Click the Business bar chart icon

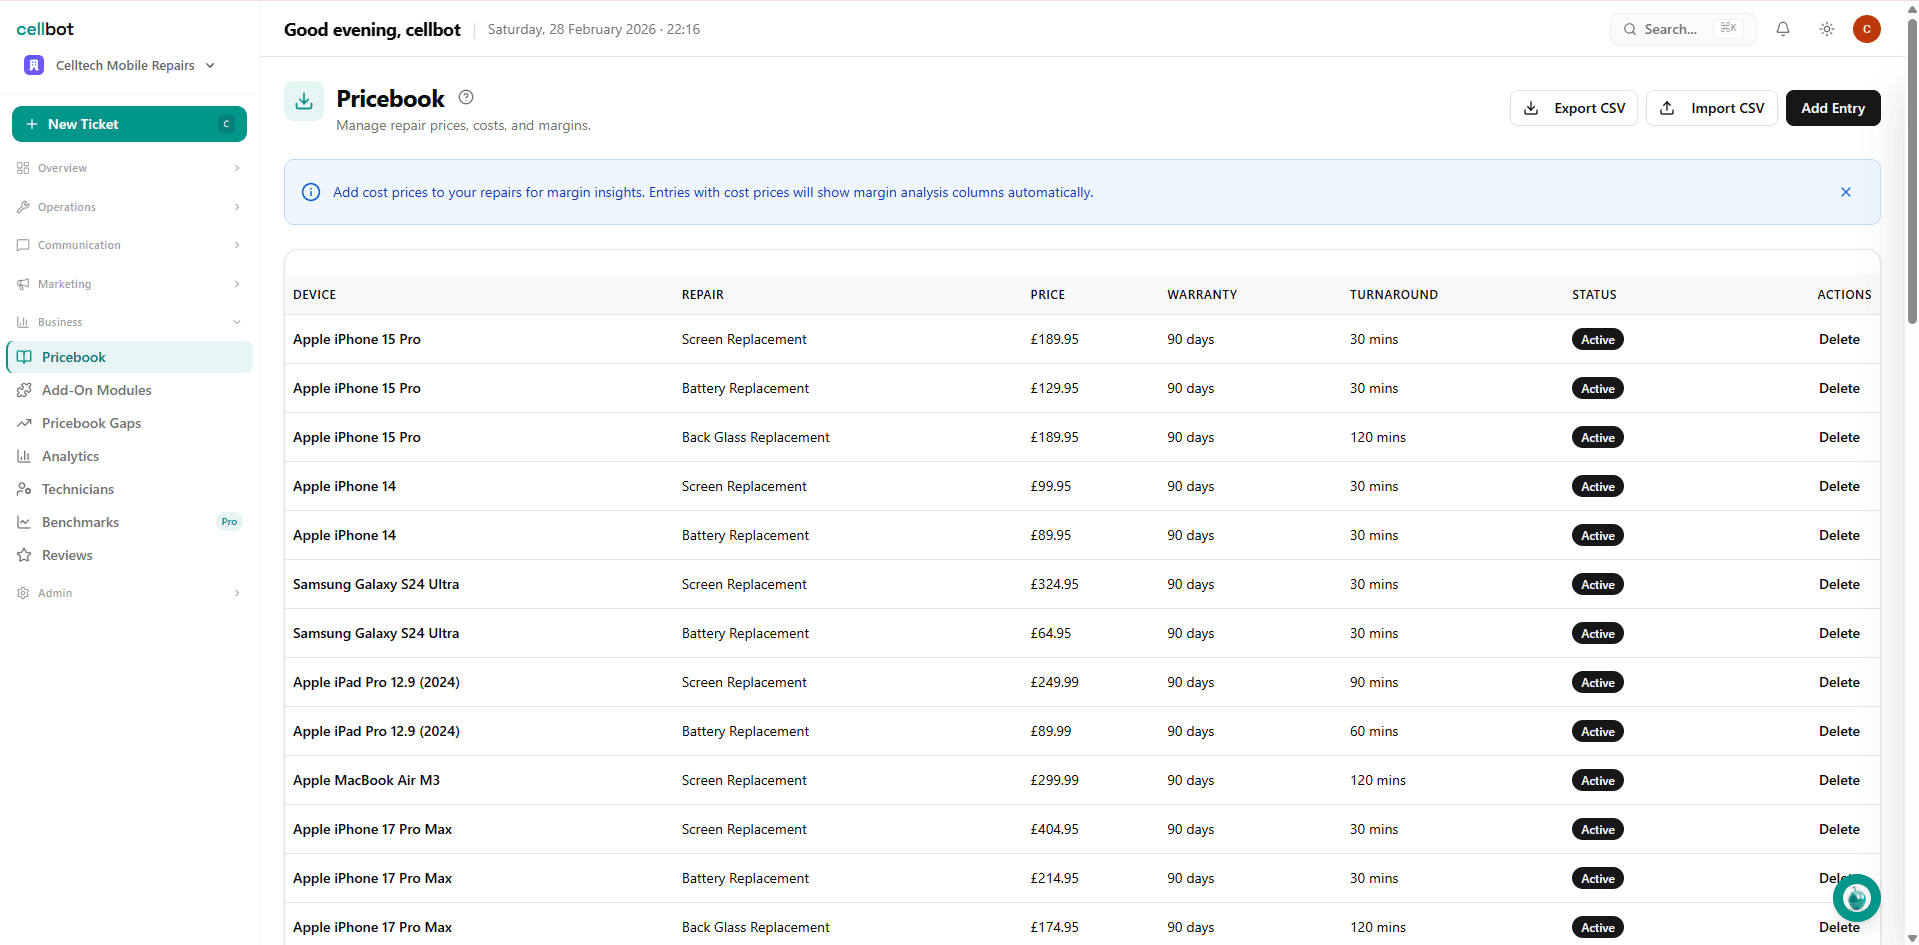(x=23, y=322)
